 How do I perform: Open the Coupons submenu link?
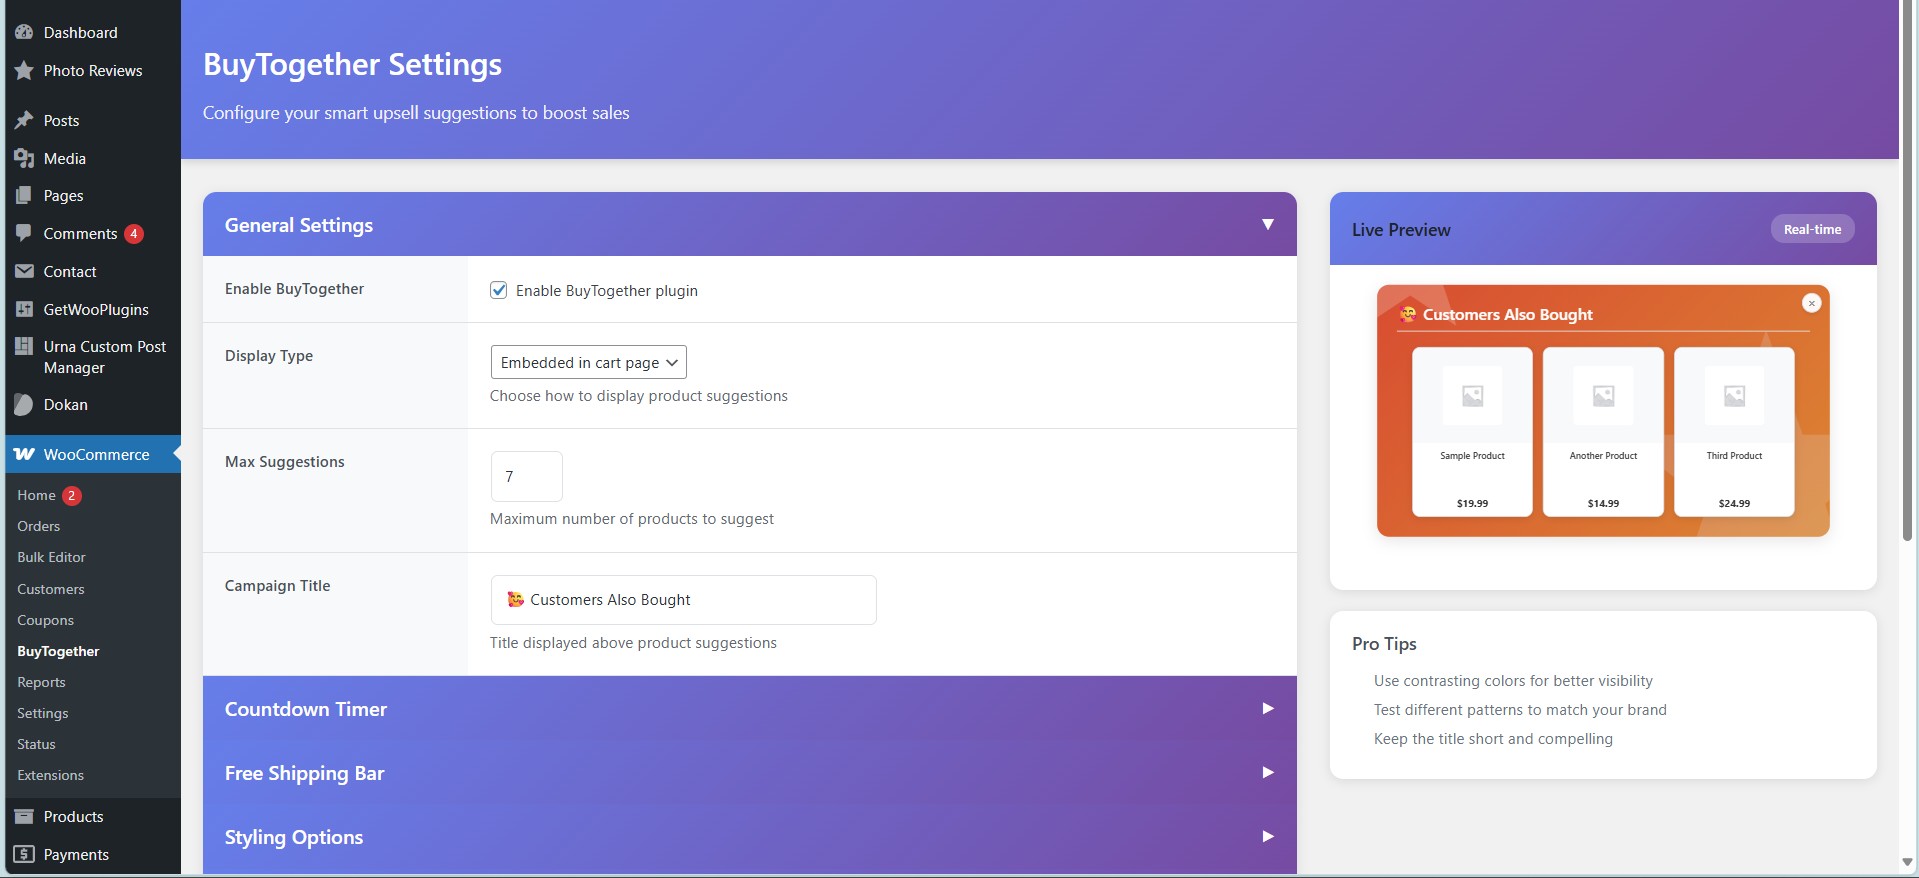click(45, 620)
